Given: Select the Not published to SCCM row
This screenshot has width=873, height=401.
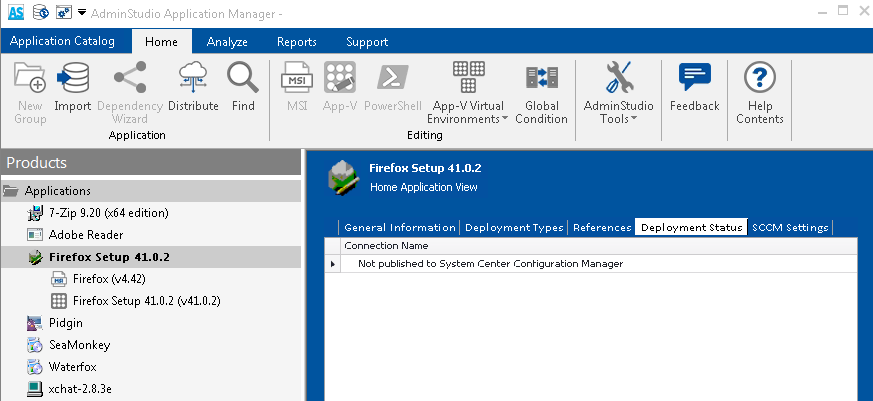Looking at the screenshot, I should (490, 264).
